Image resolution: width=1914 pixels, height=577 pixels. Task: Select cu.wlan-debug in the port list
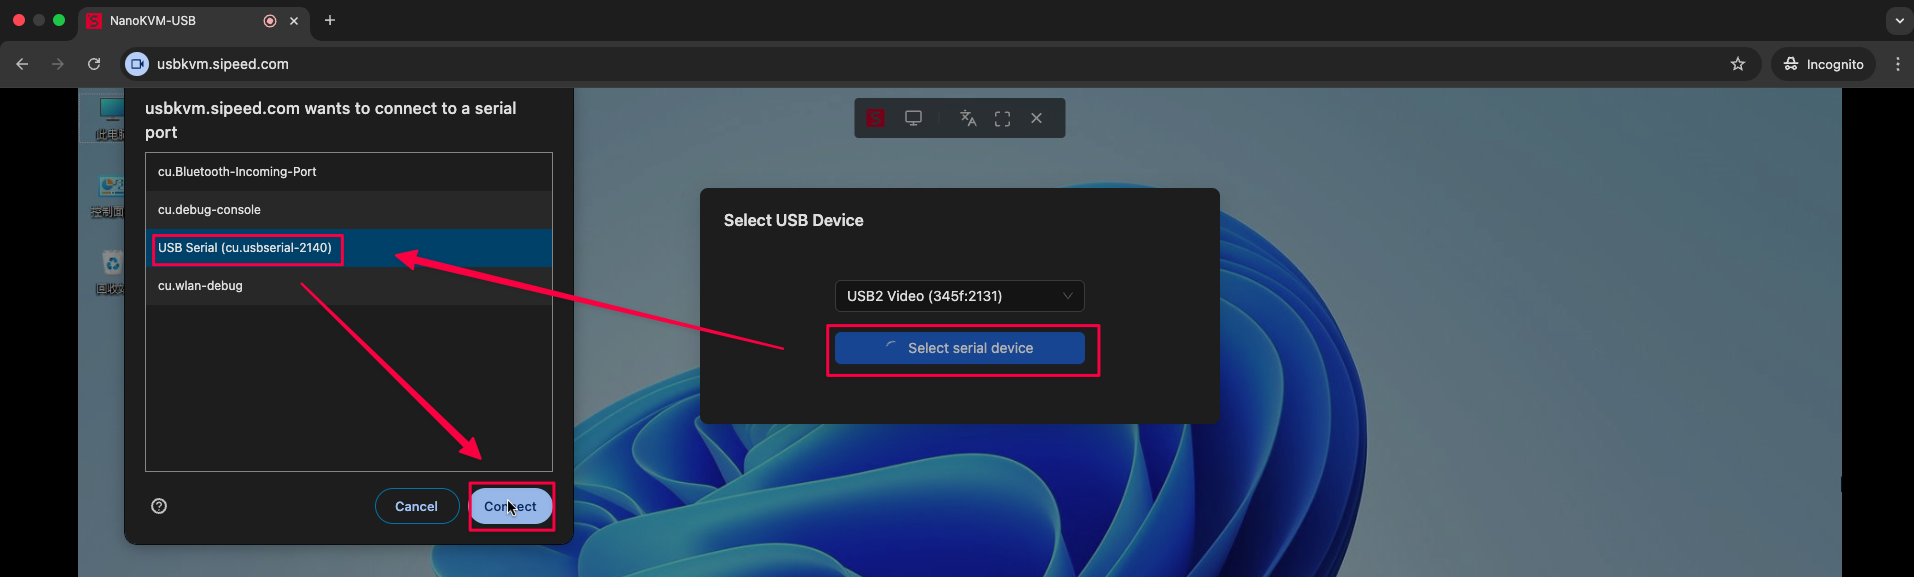click(349, 286)
